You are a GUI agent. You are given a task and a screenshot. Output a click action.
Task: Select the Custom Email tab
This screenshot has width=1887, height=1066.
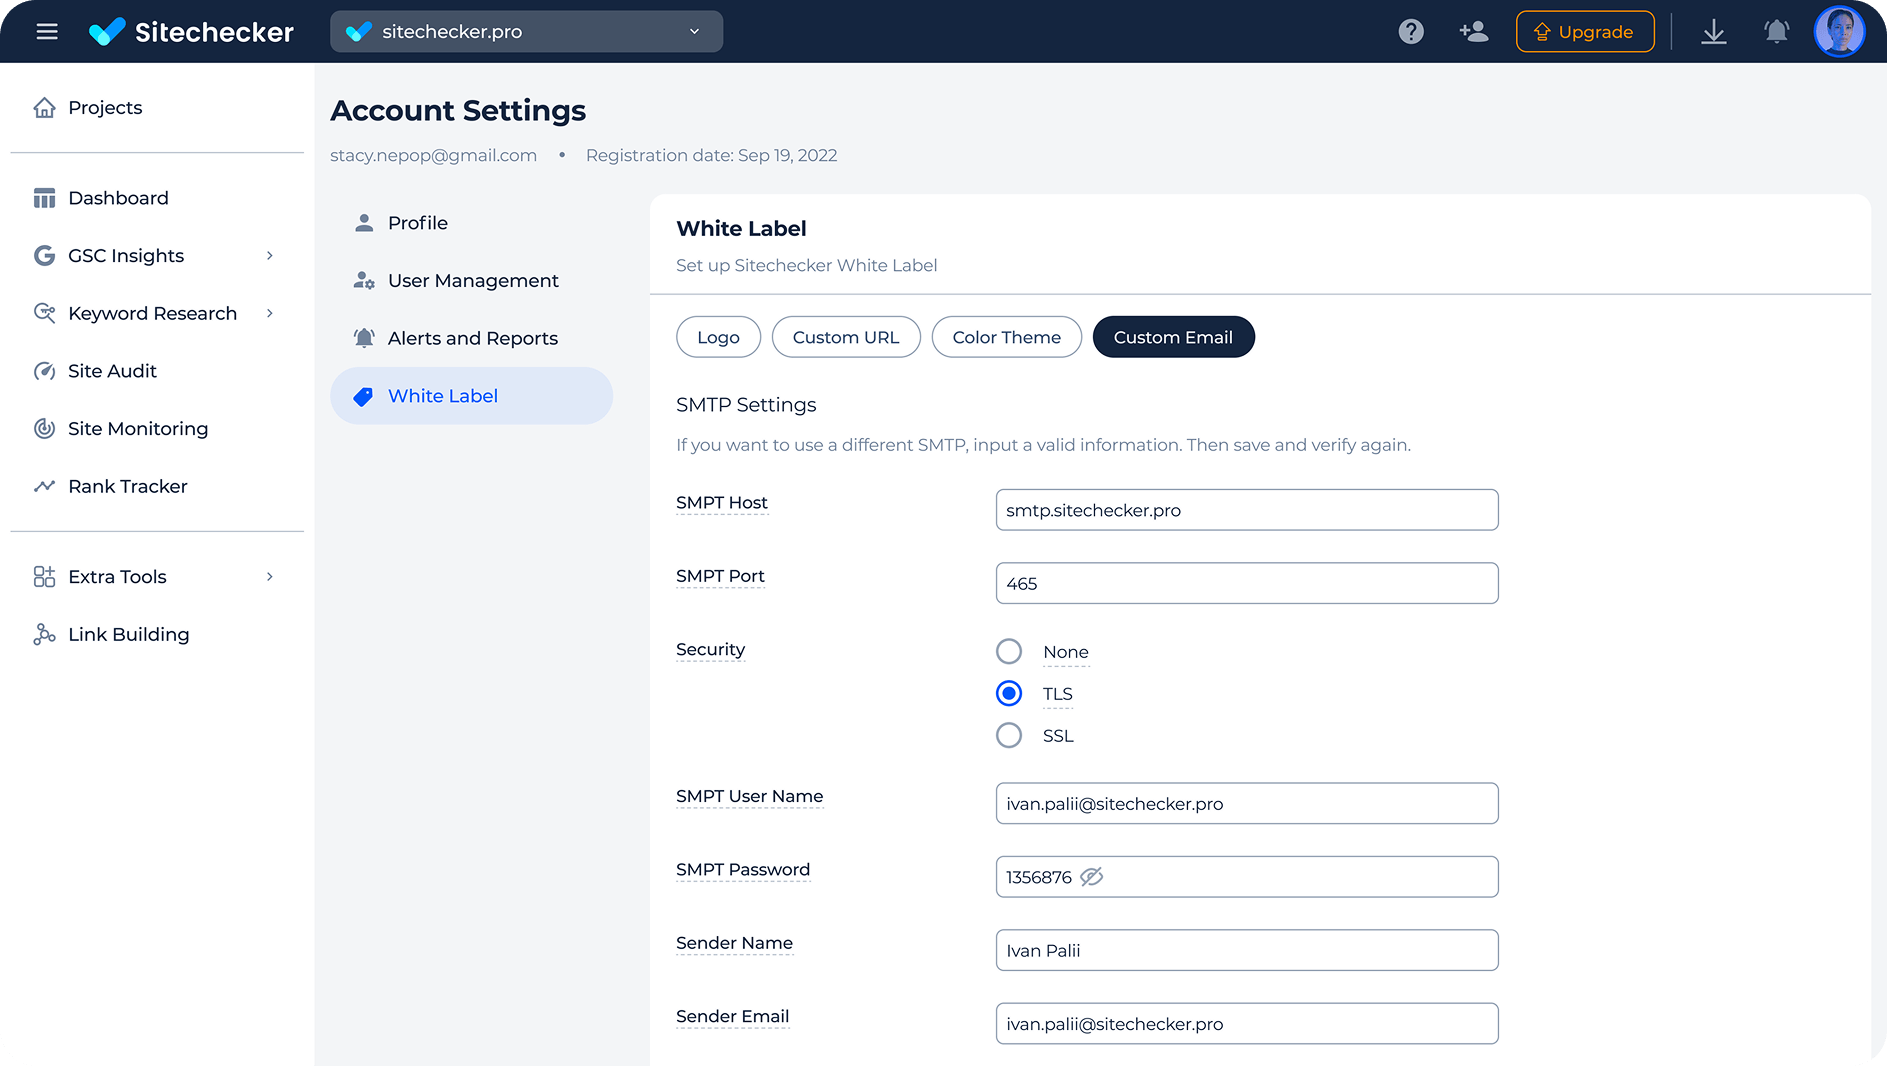1173,337
